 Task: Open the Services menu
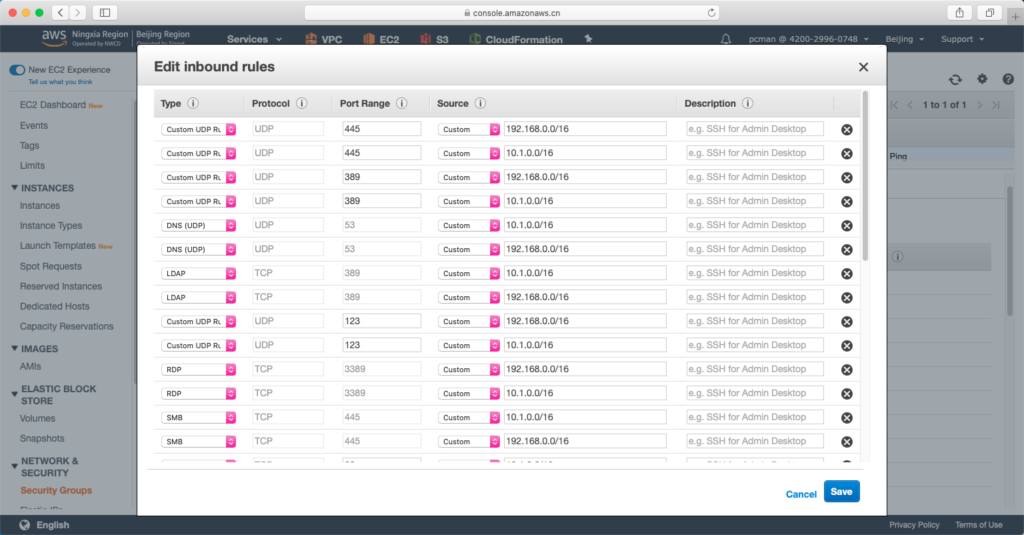click(254, 39)
